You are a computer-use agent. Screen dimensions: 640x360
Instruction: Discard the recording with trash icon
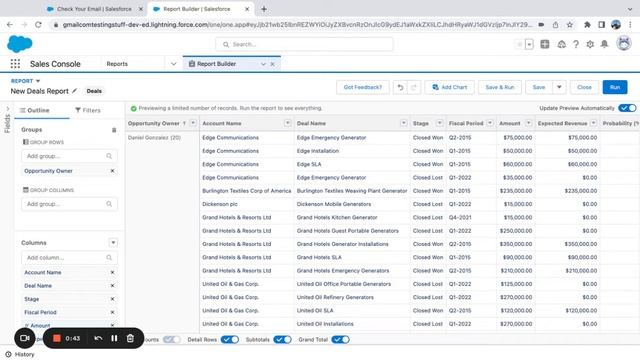[x=130, y=338]
